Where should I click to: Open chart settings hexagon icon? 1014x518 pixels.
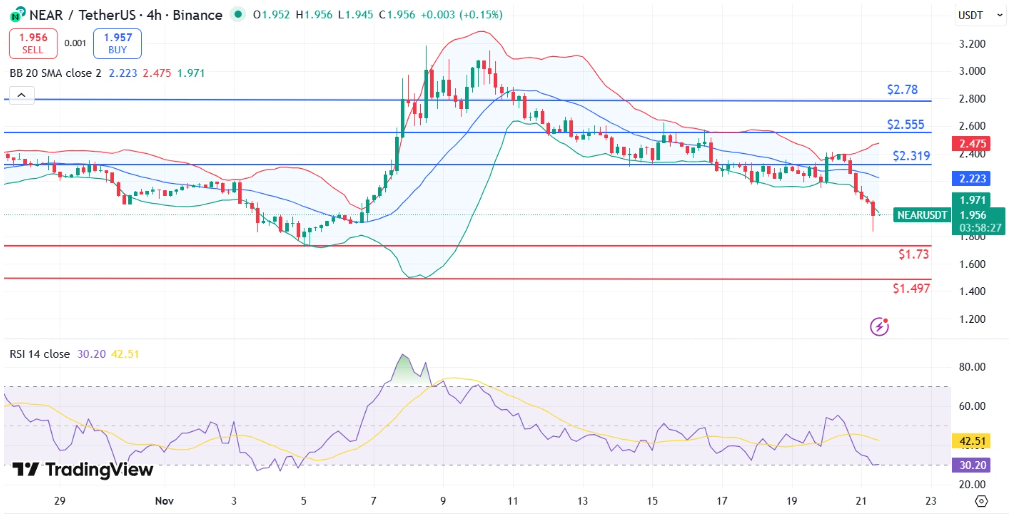pyautogui.click(x=980, y=500)
